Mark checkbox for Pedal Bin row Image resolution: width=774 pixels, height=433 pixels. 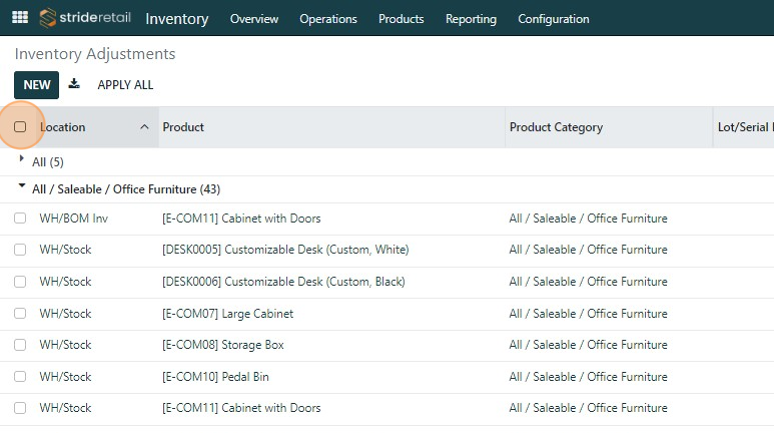point(20,377)
